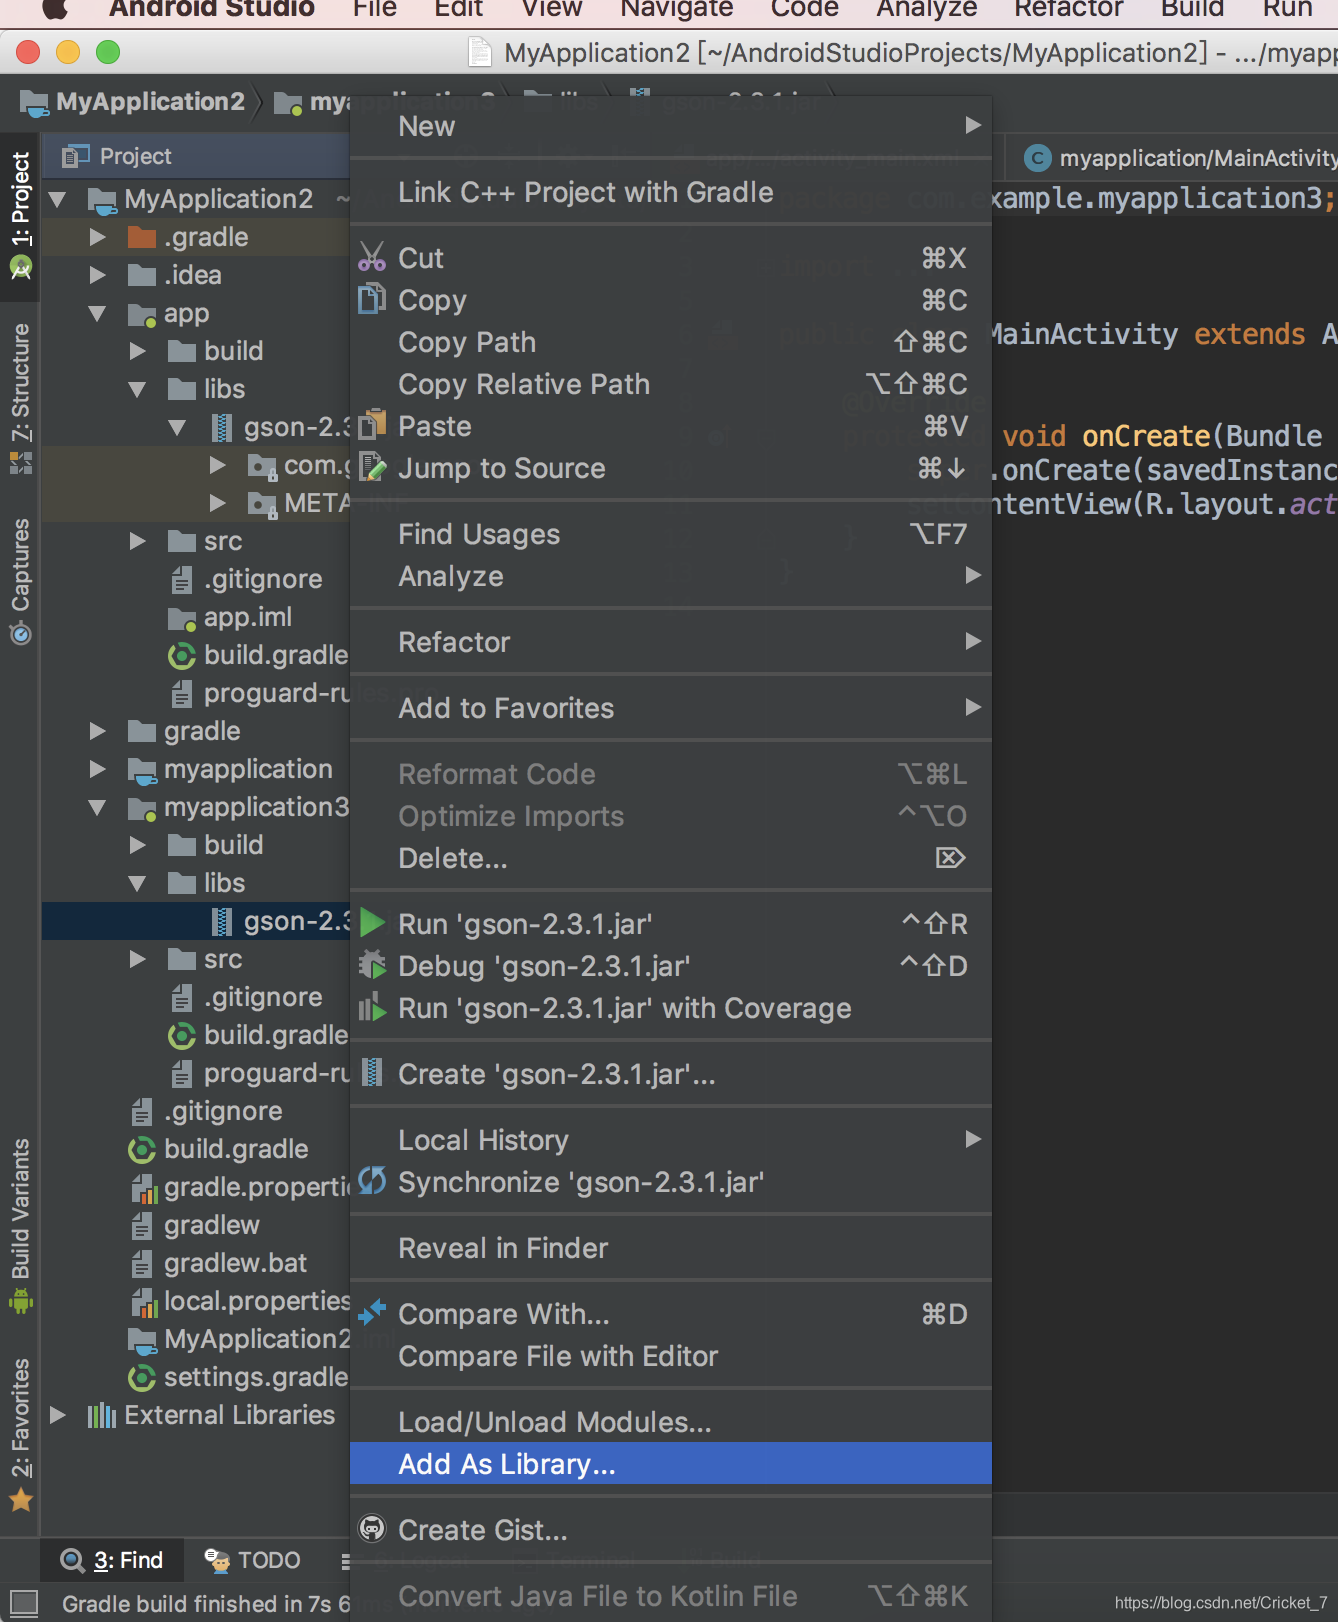The width and height of the screenshot is (1338, 1622).
Task: Choose Add As Library...
Action: (671, 1463)
